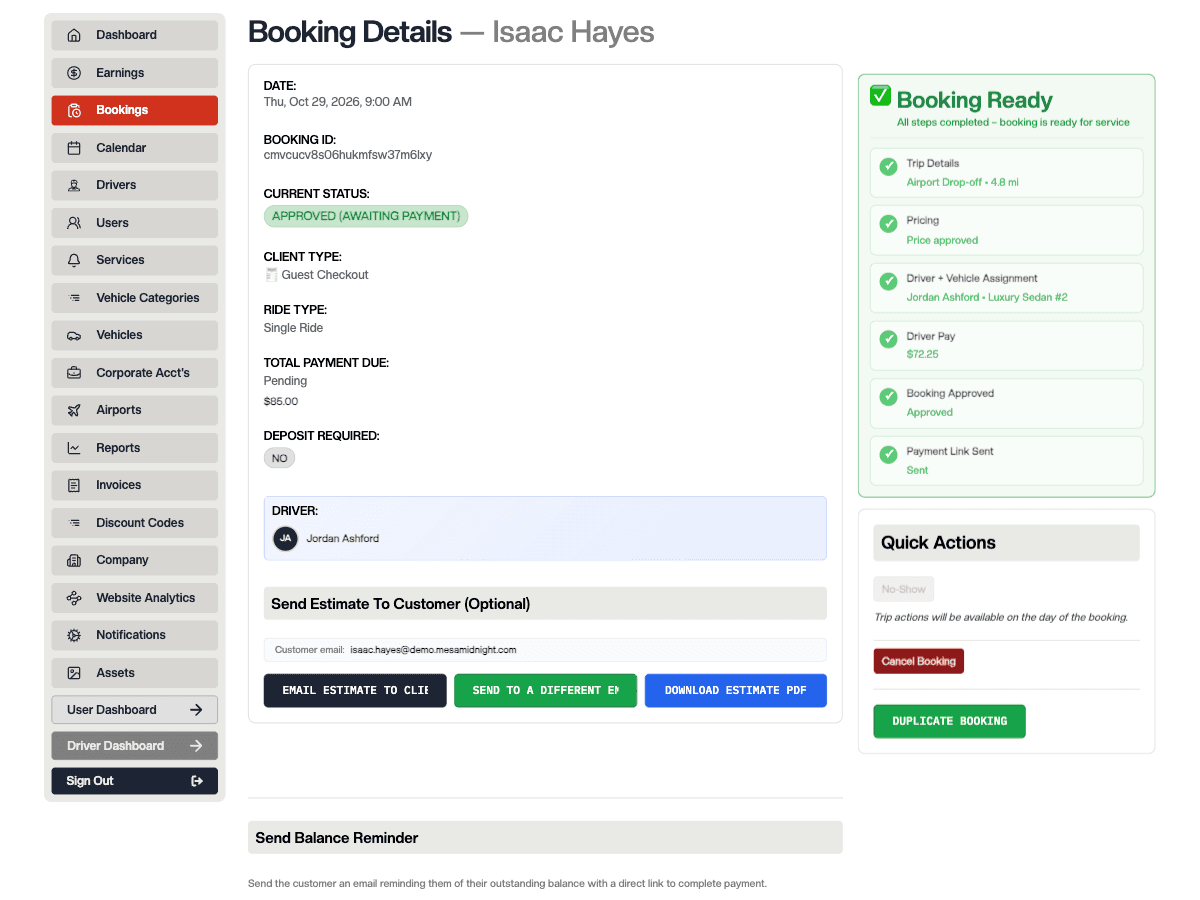Image resolution: width=1200 pixels, height=900 pixels.
Task: Click the green Booking Ready checkmark icon
Action: [880, 95]
